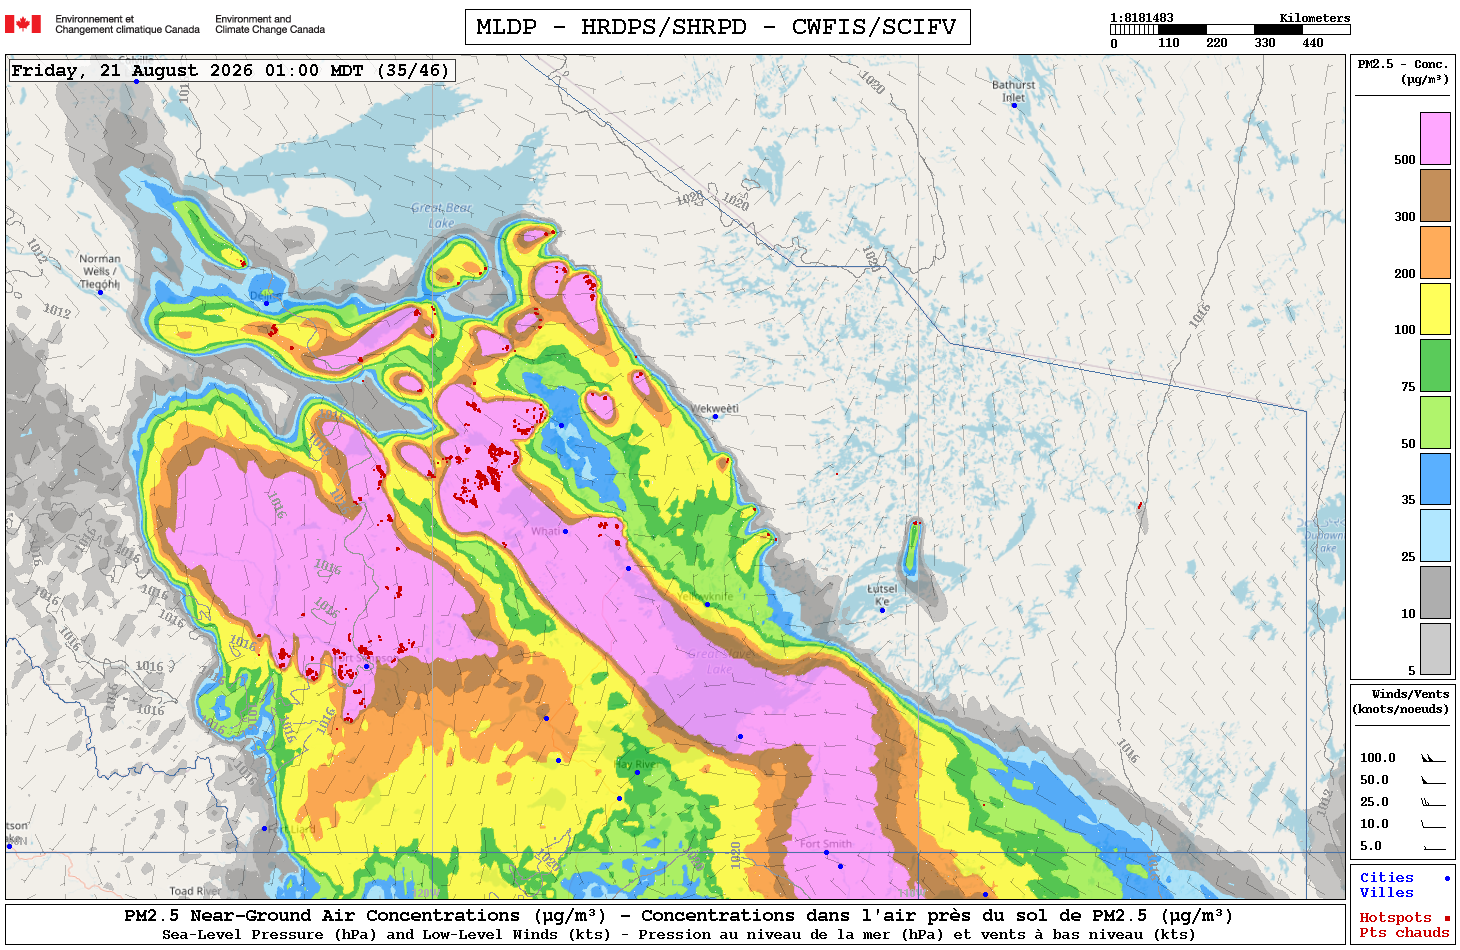Viewport: 1460px width, 950px height.
Task: Select the blue city dot at Bathurst Inlet
Action: pyautogui.click(x=1014, y=105)
